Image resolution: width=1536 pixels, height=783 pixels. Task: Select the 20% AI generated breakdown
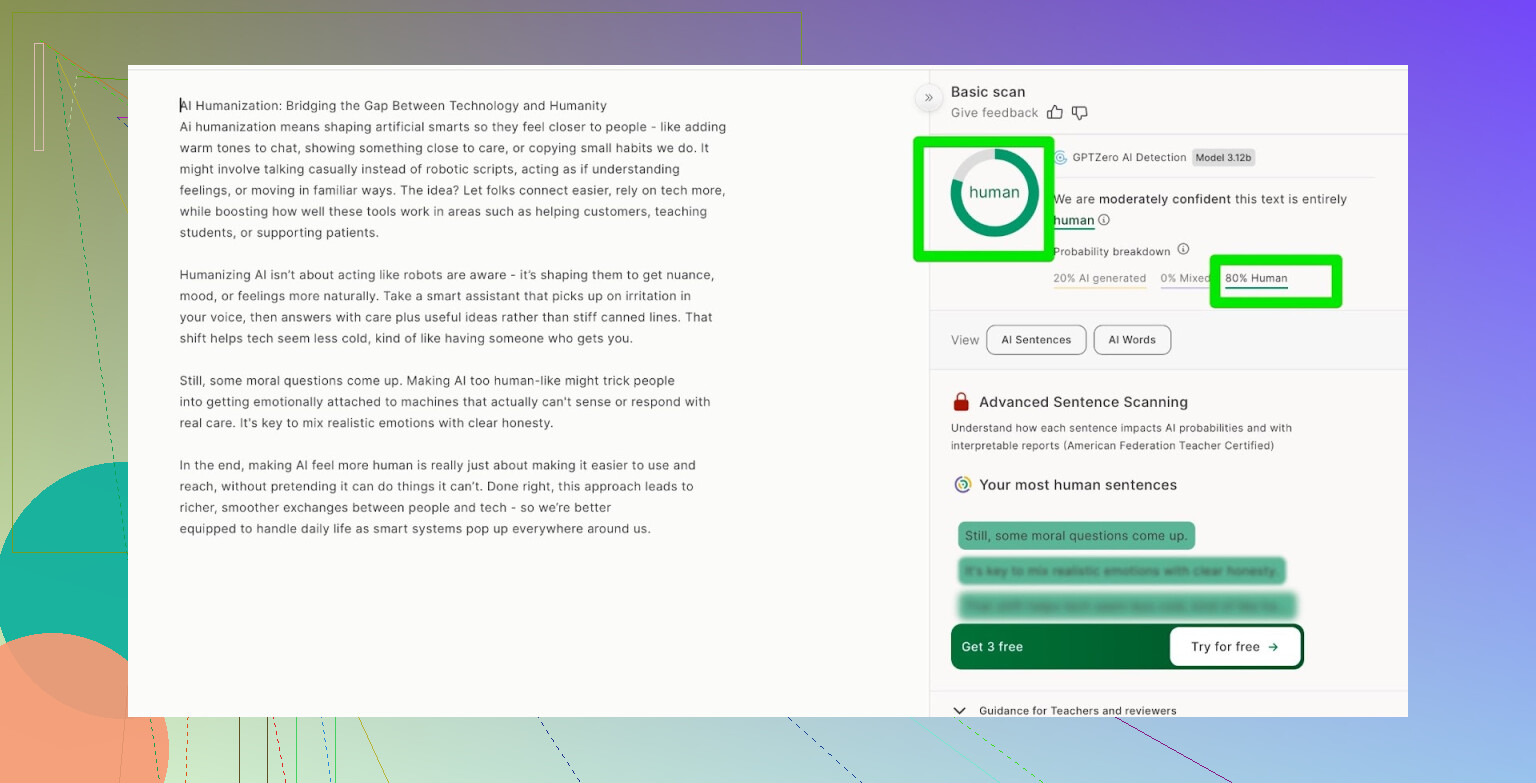pyautogui.click(x=1099, y=279)
